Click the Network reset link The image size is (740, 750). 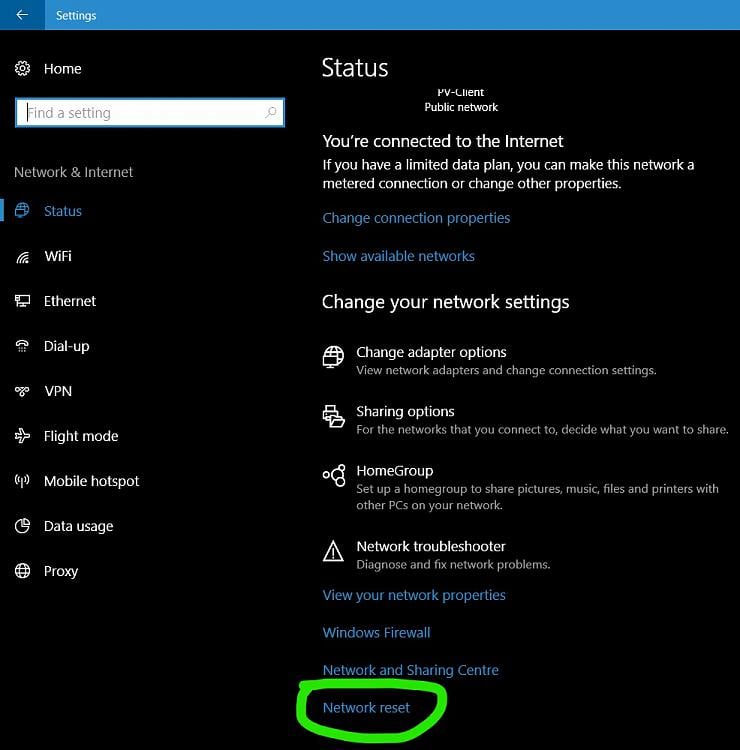click(366, 708)
